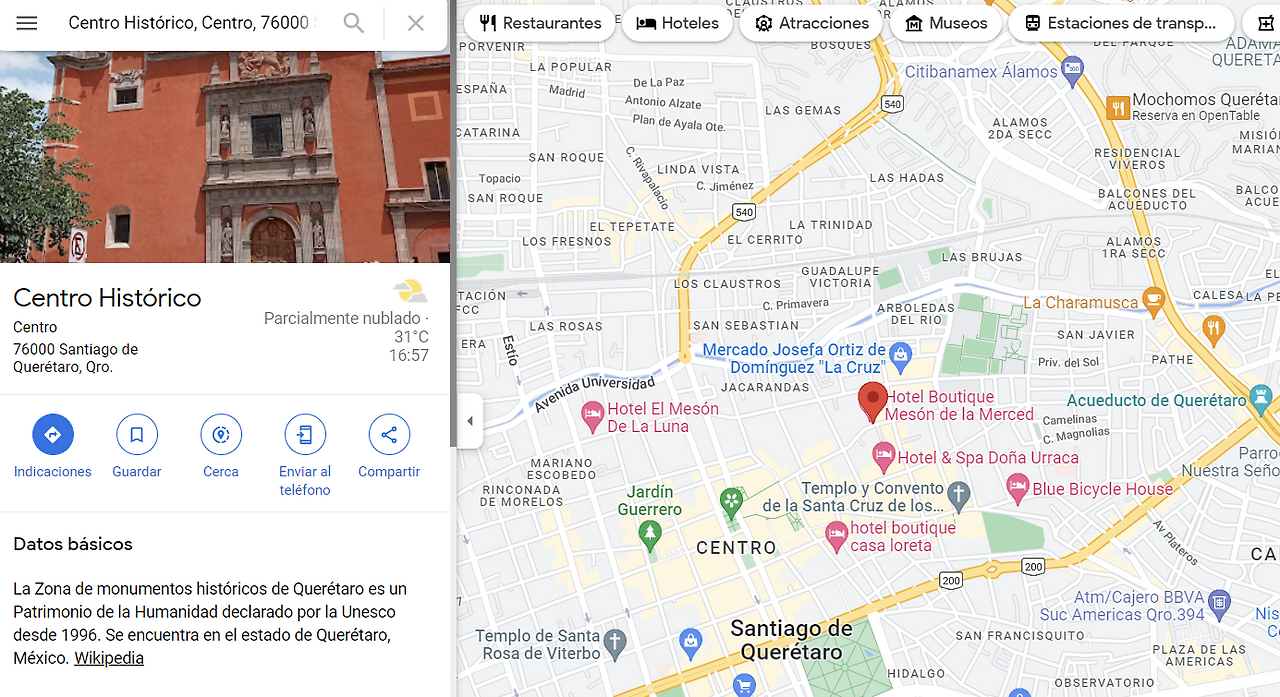Click the search magnifier icon
This screenshot has width=1280, height=697.
[353, 23]
